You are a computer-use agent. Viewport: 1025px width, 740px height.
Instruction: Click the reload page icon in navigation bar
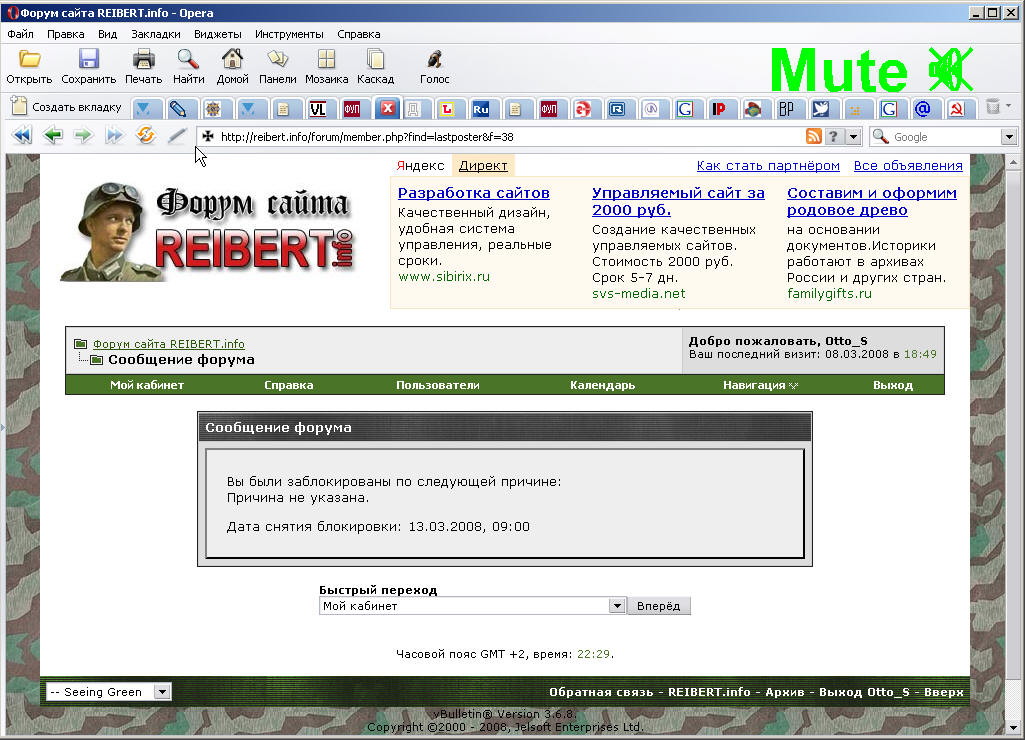pyautogui.click(x=146, y=136)
